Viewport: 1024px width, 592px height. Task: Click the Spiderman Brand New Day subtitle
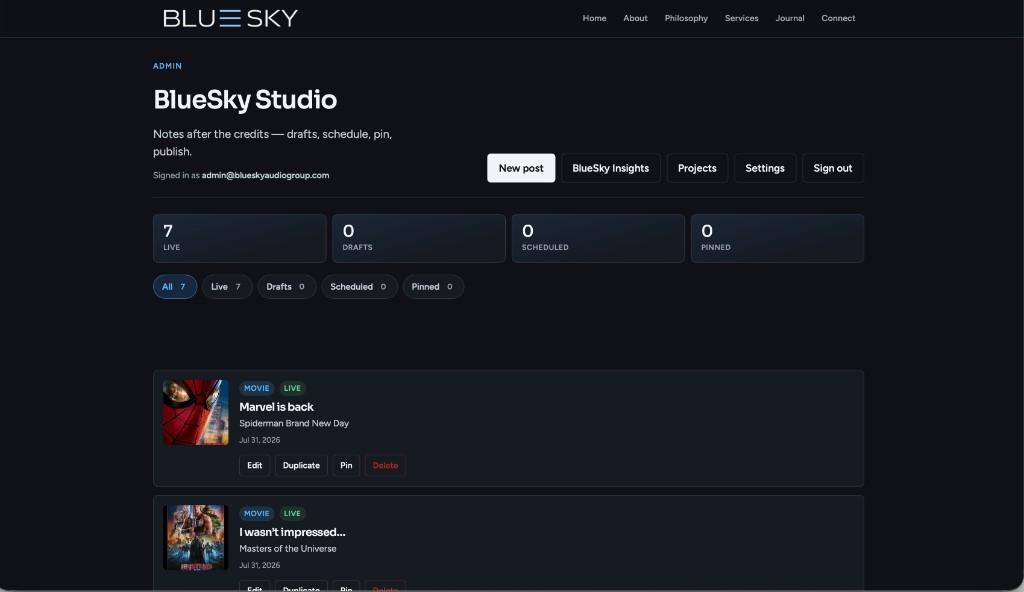pos(294,423)
